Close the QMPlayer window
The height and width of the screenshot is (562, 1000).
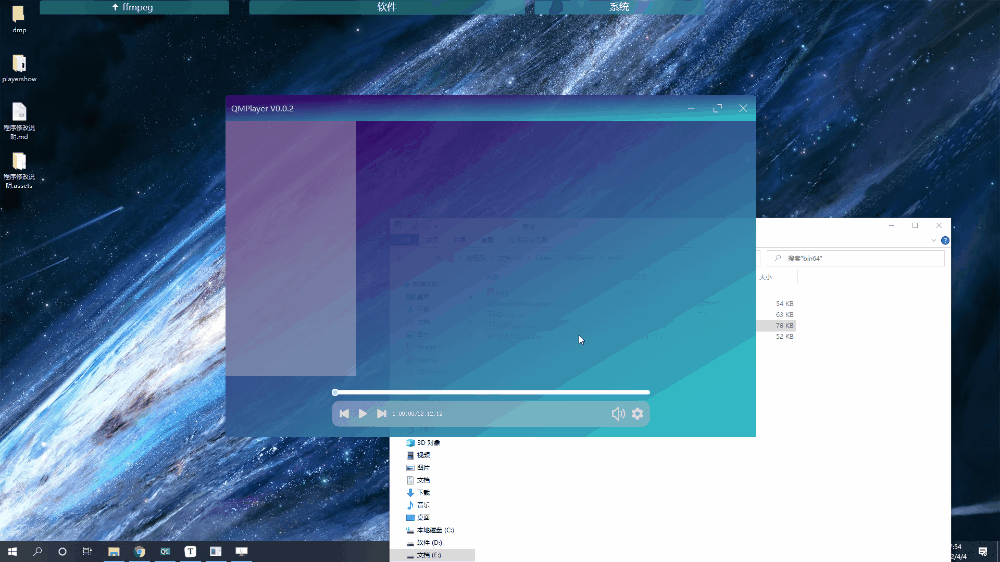[x=743, y=108]
